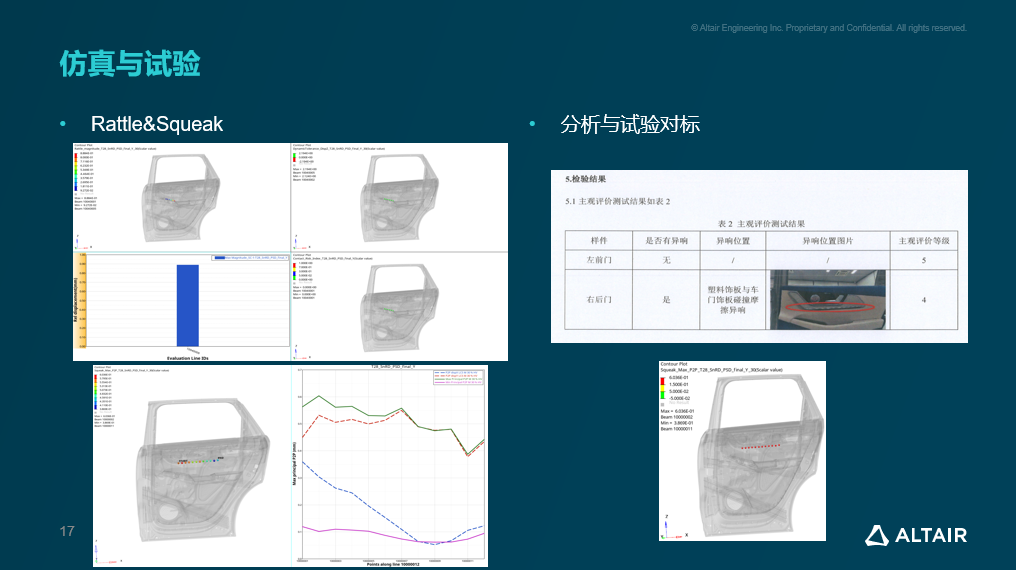
Task: Click the 是否有异响 column header
Action: 666,240
